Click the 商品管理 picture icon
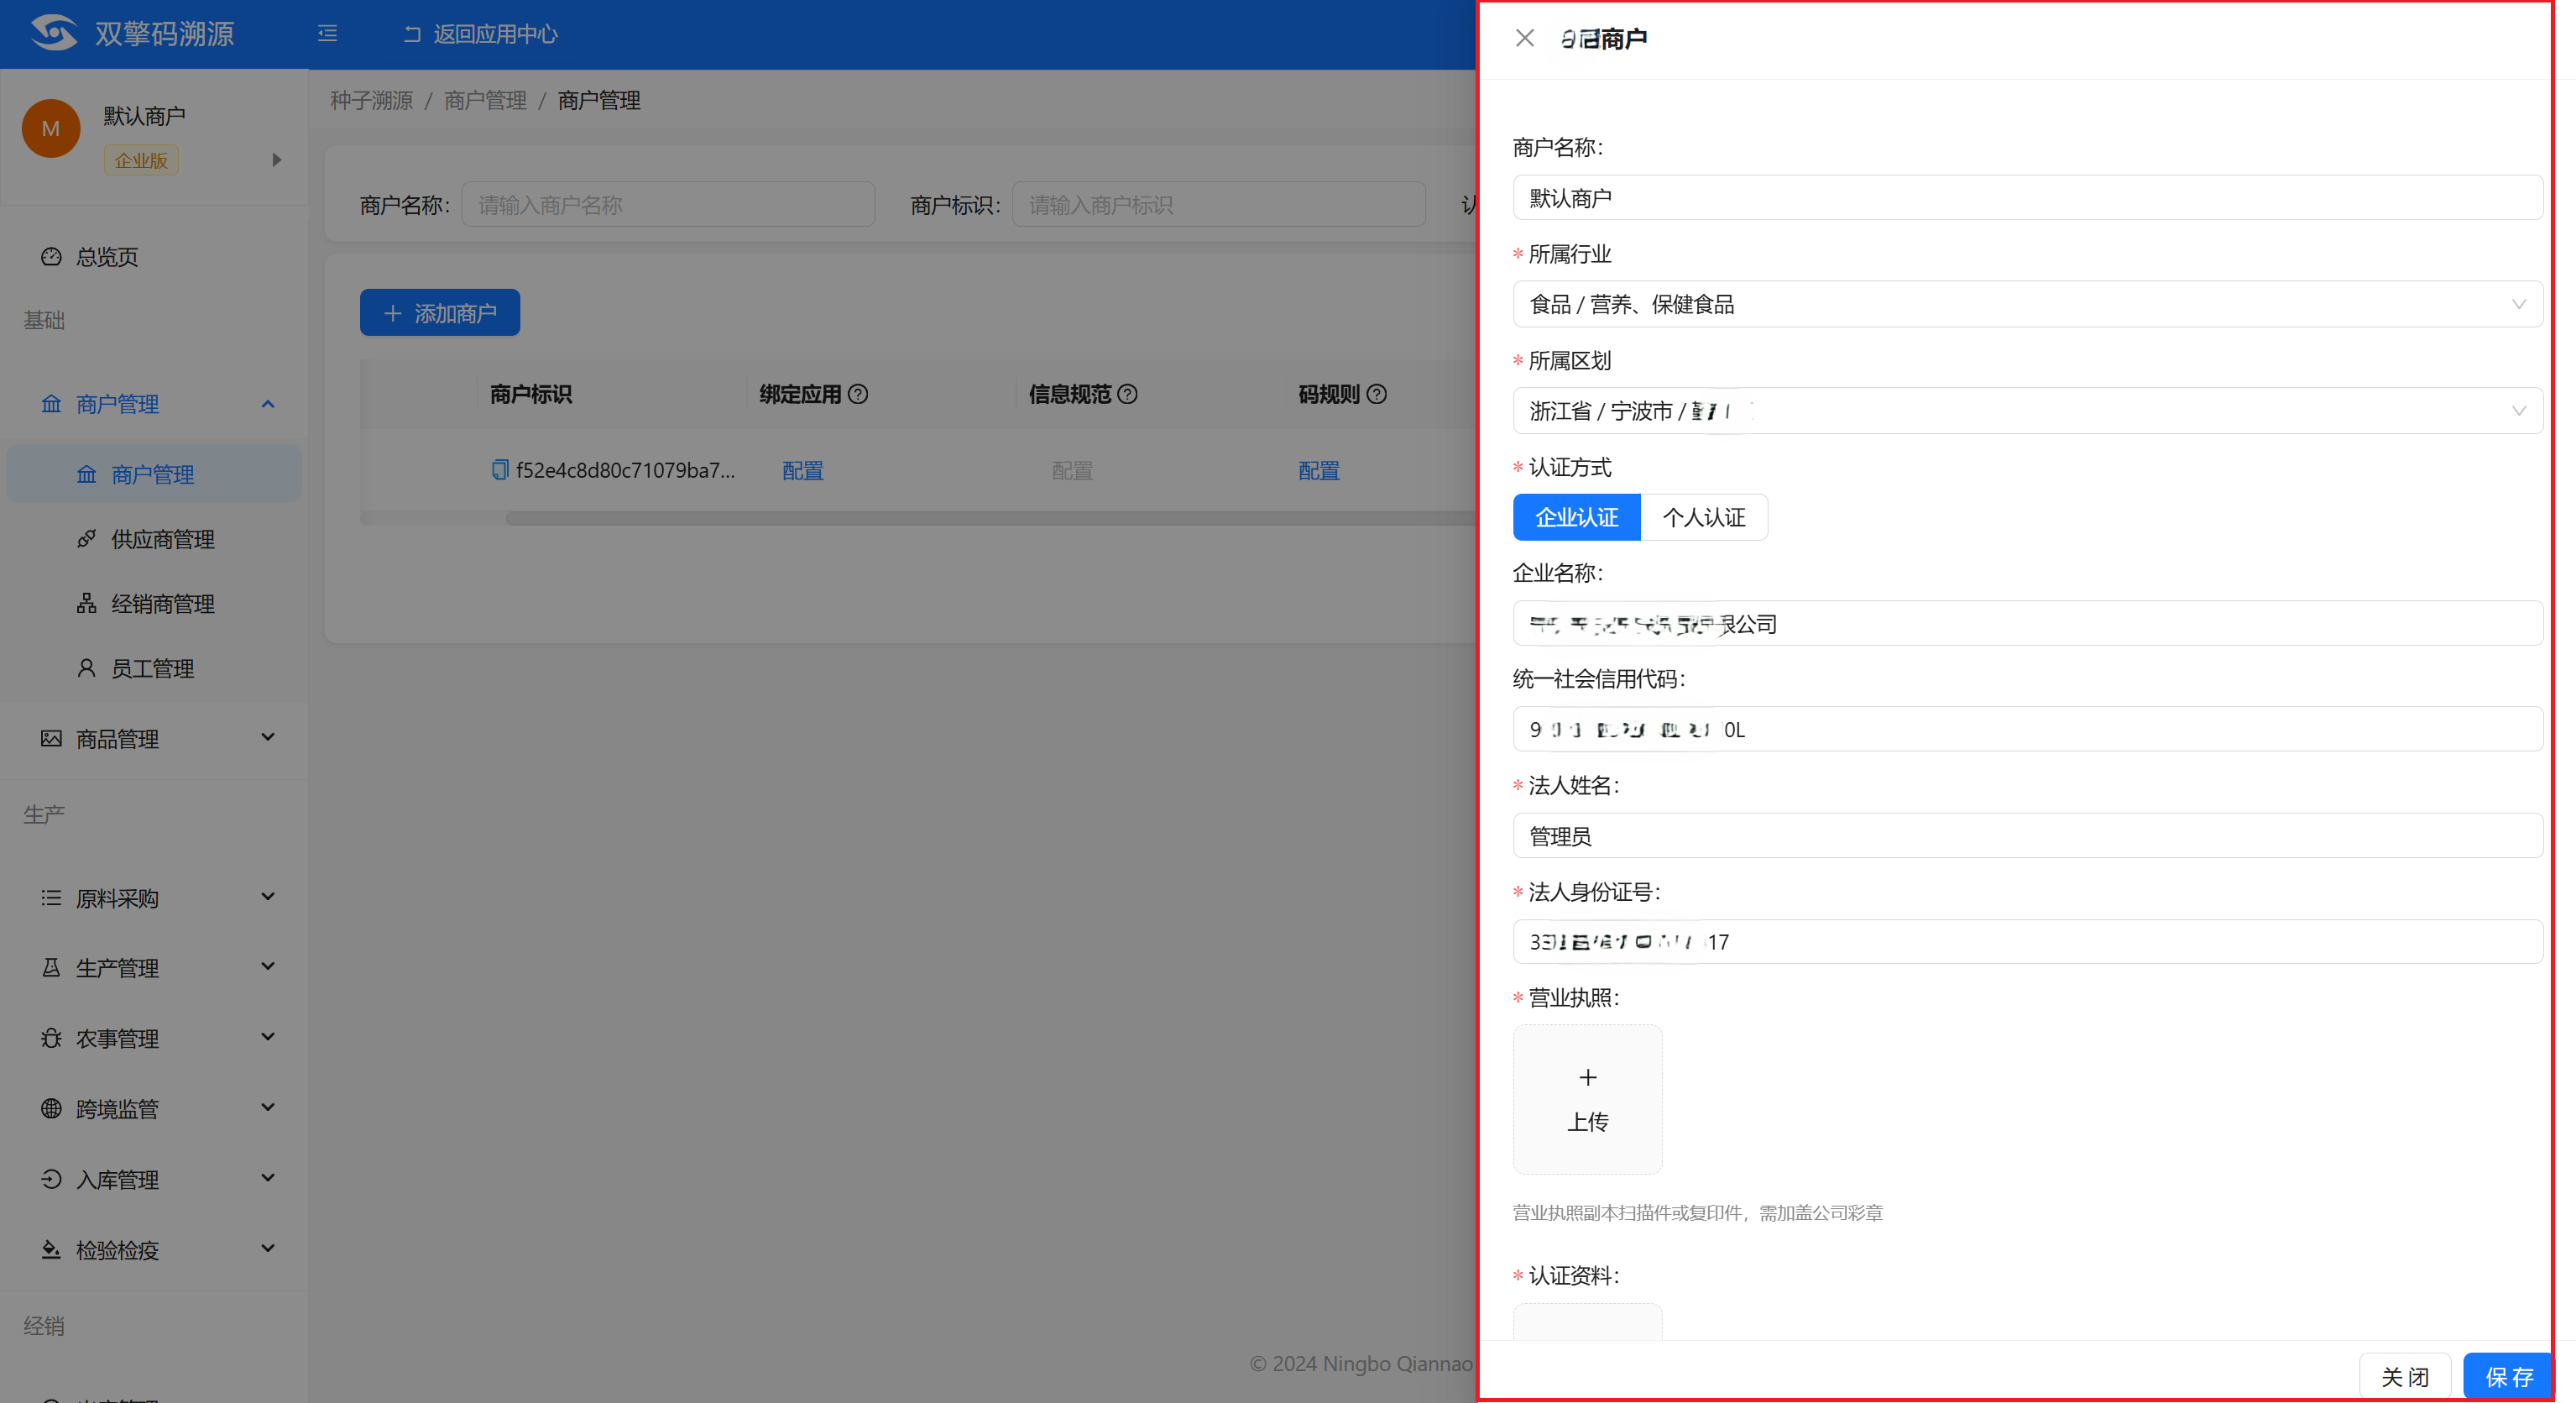The width and height of the screenshot is (2576, 1403). tap(51, 739)
